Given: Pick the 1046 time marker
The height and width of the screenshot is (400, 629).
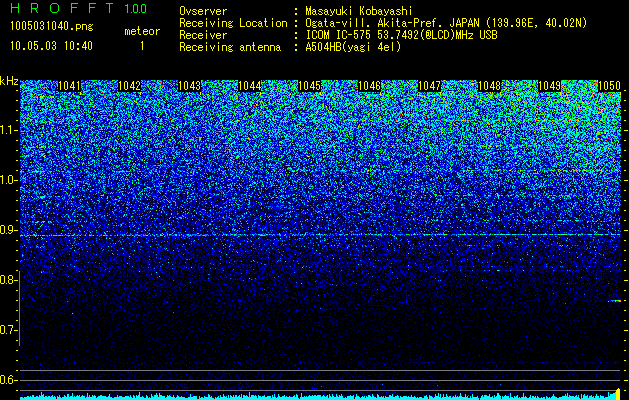Looking at the screenshot, I should 369,86.
